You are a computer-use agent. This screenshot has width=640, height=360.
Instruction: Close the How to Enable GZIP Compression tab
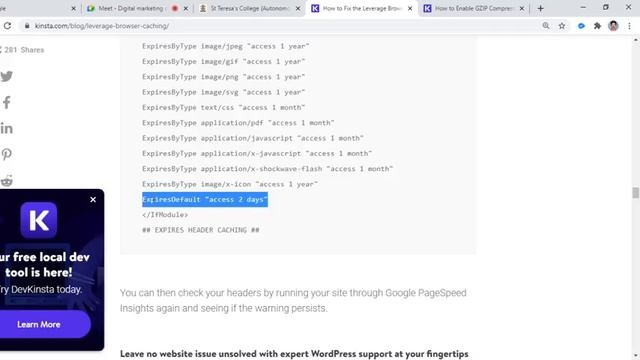click(522, 8)
